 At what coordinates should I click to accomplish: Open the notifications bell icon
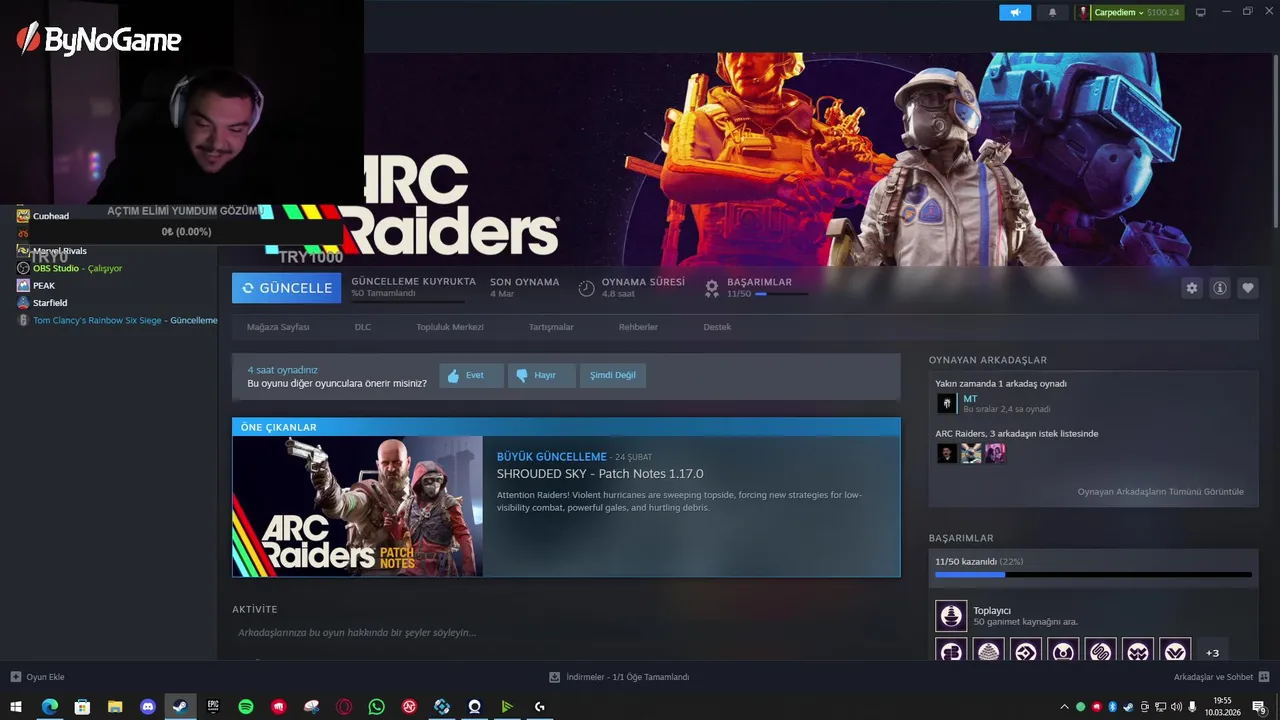[1052, 13]
